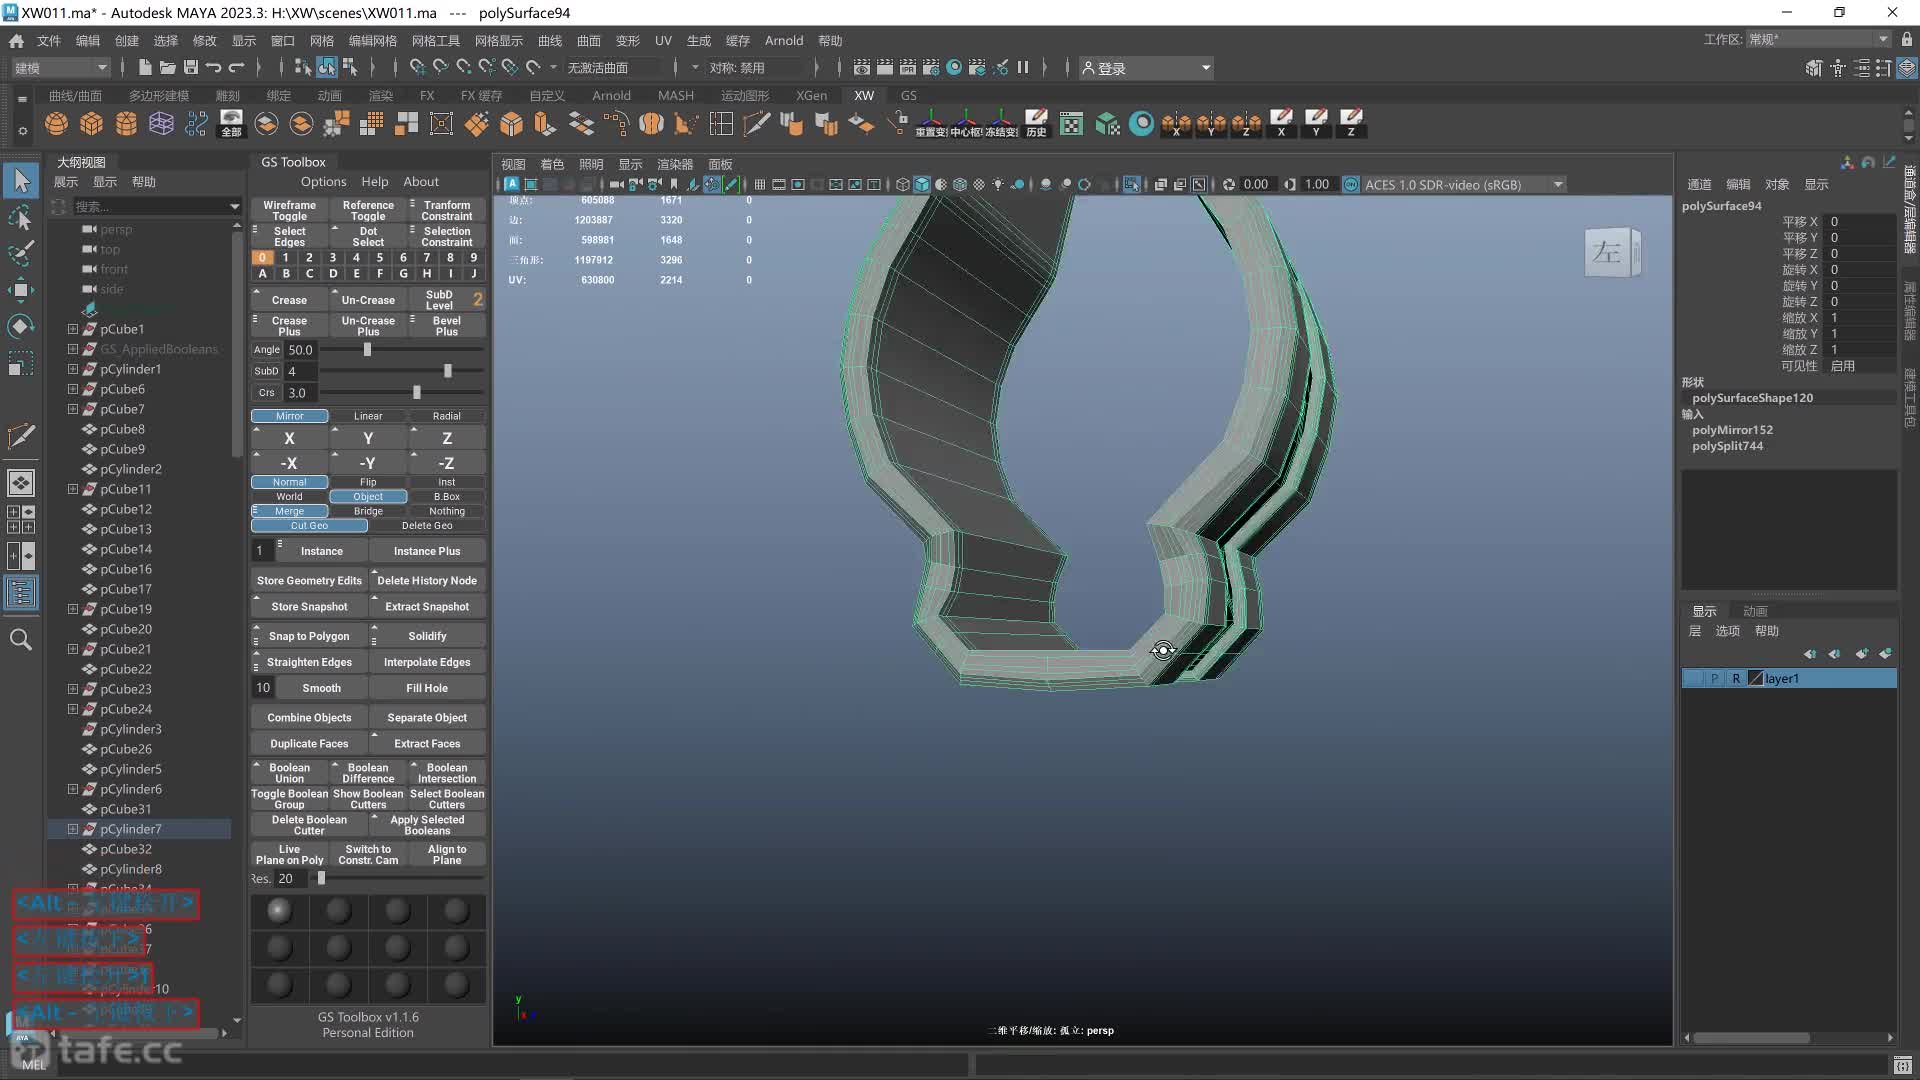Viewport: 1920px width, 1080px height.
Task: Adjust the Crs crease slider
Action: 417,393
